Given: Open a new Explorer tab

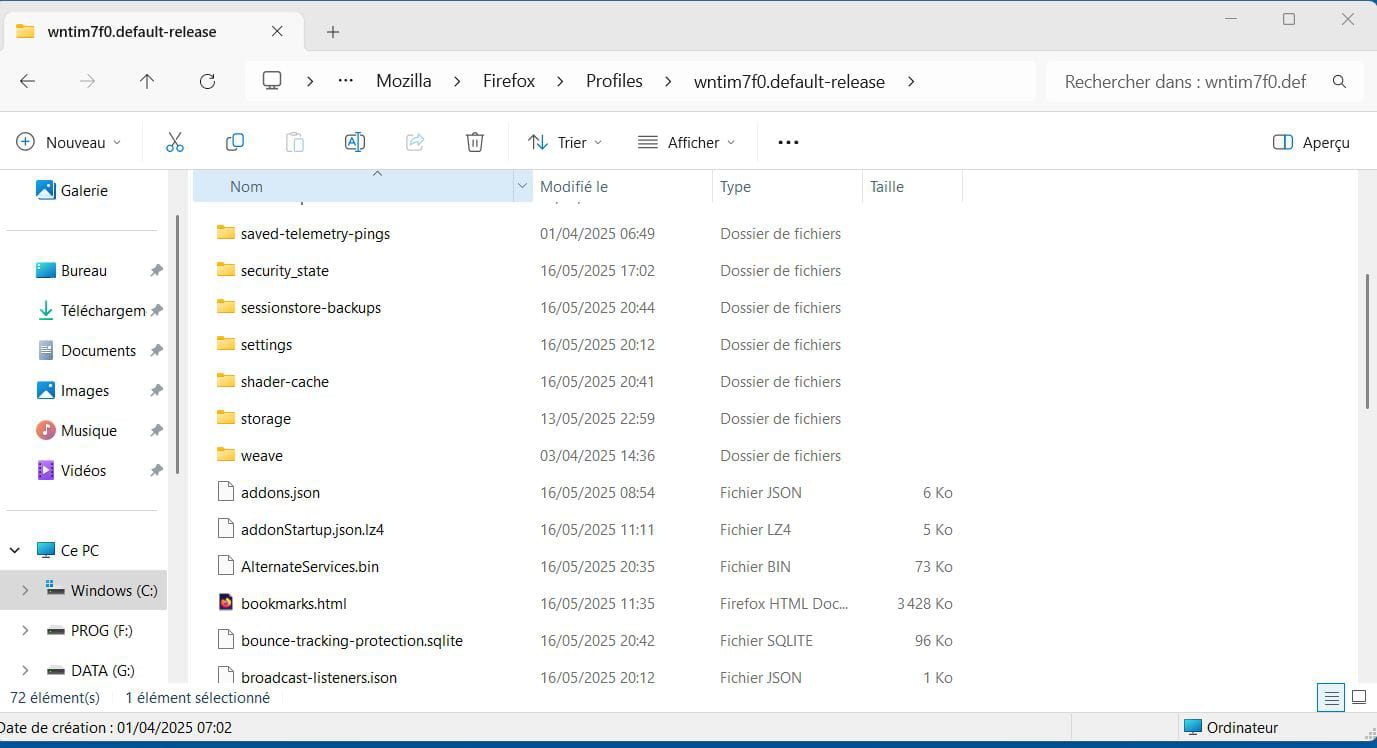Looking at the screenshot, I should pyautogui.click(x=333, y=32).
